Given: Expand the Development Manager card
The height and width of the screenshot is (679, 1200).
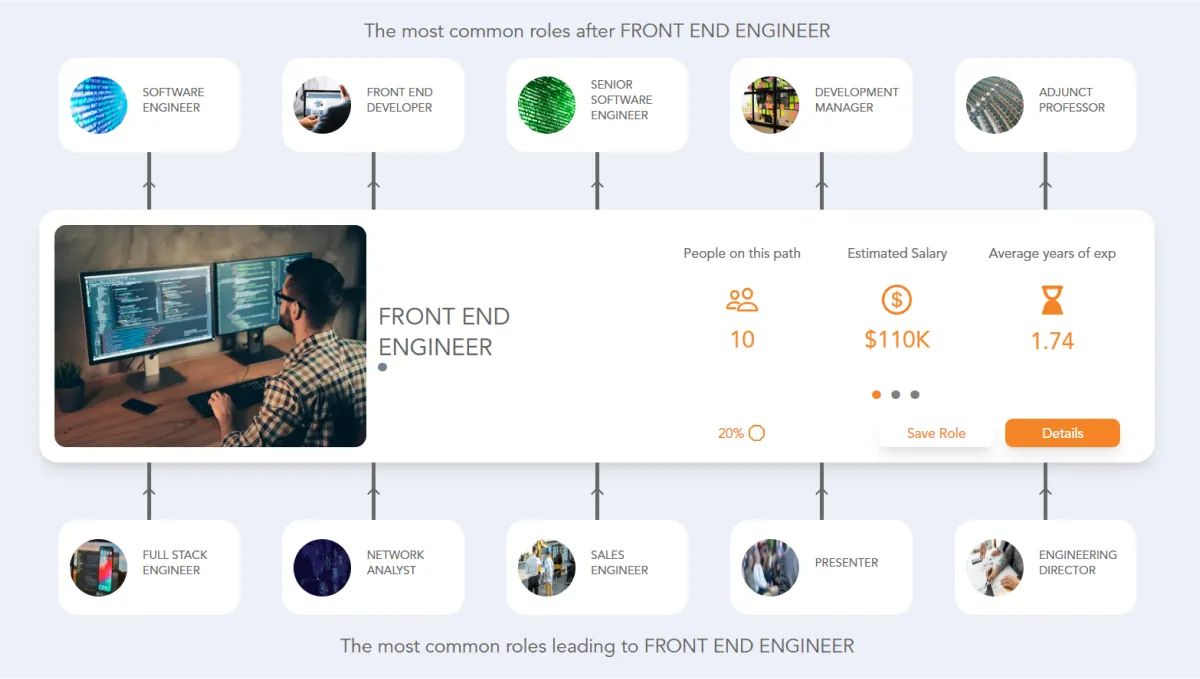Looking at the screenshot, I should (x=820, y=104).
